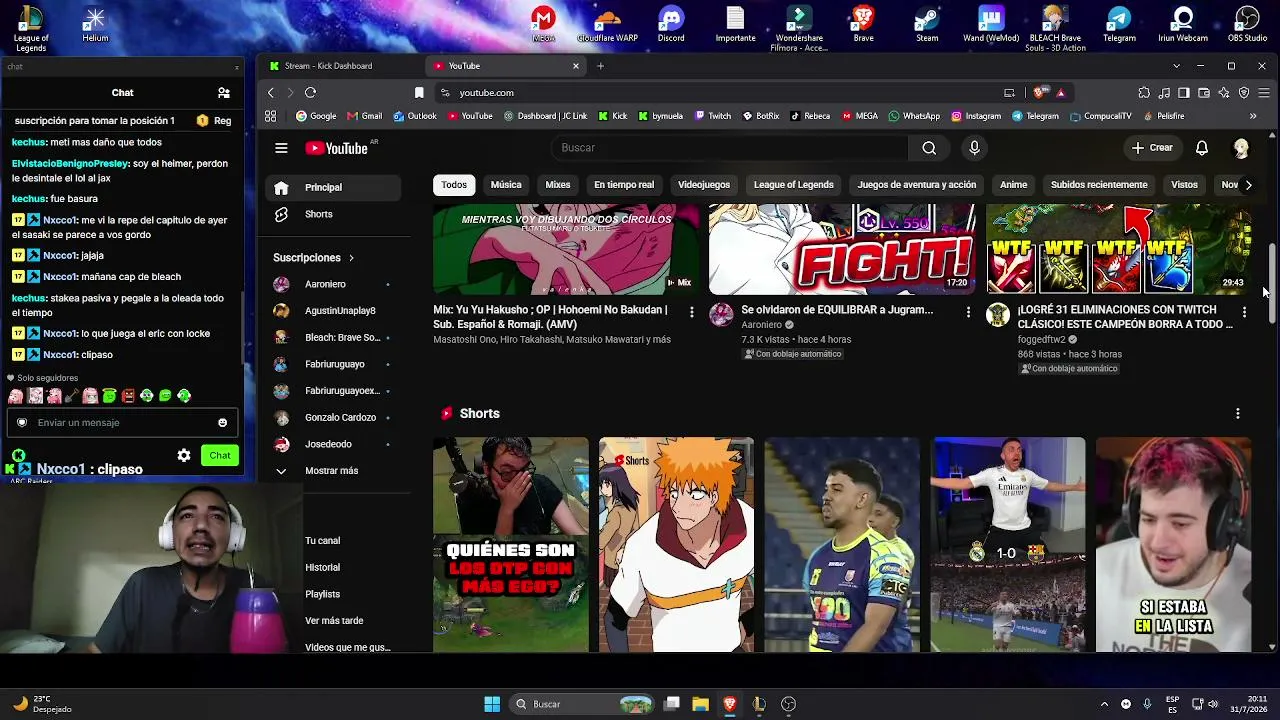The width and height of the screenshot is (1280, 720).
Task: Open options for the Shorts shelf
Action: click(1238, 414)
